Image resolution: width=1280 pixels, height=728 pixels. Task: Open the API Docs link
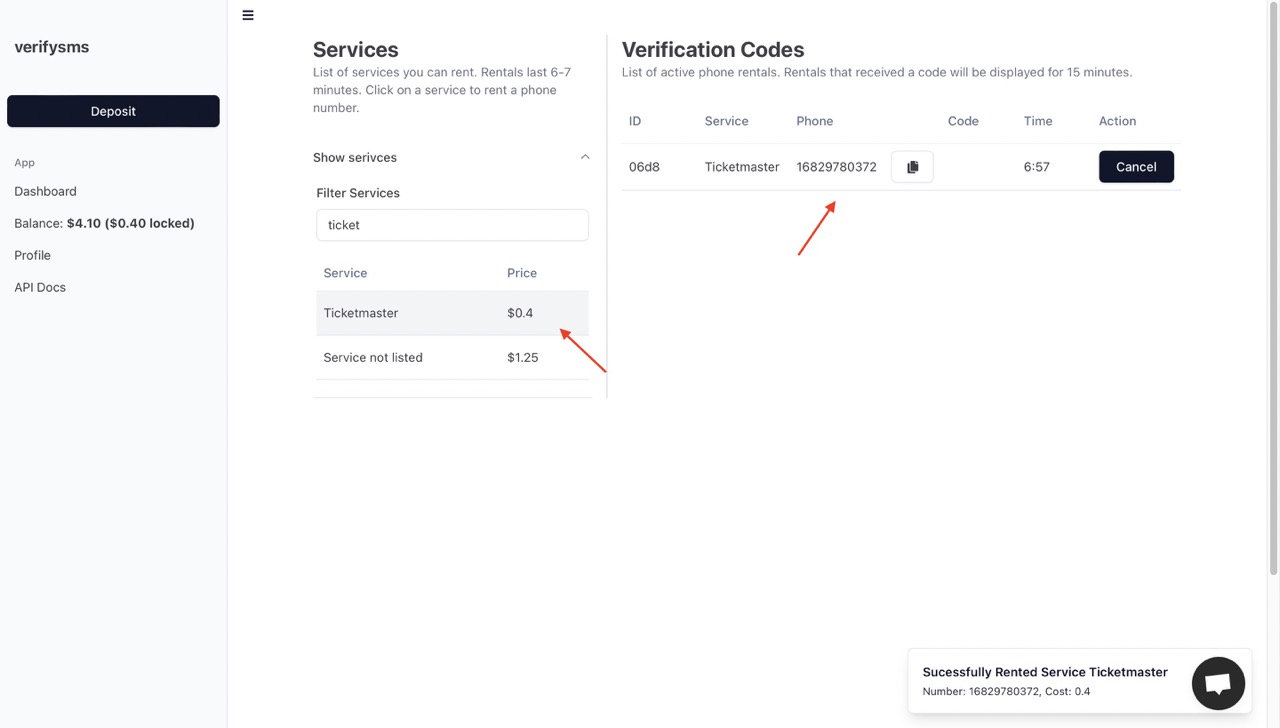[40, 287]
